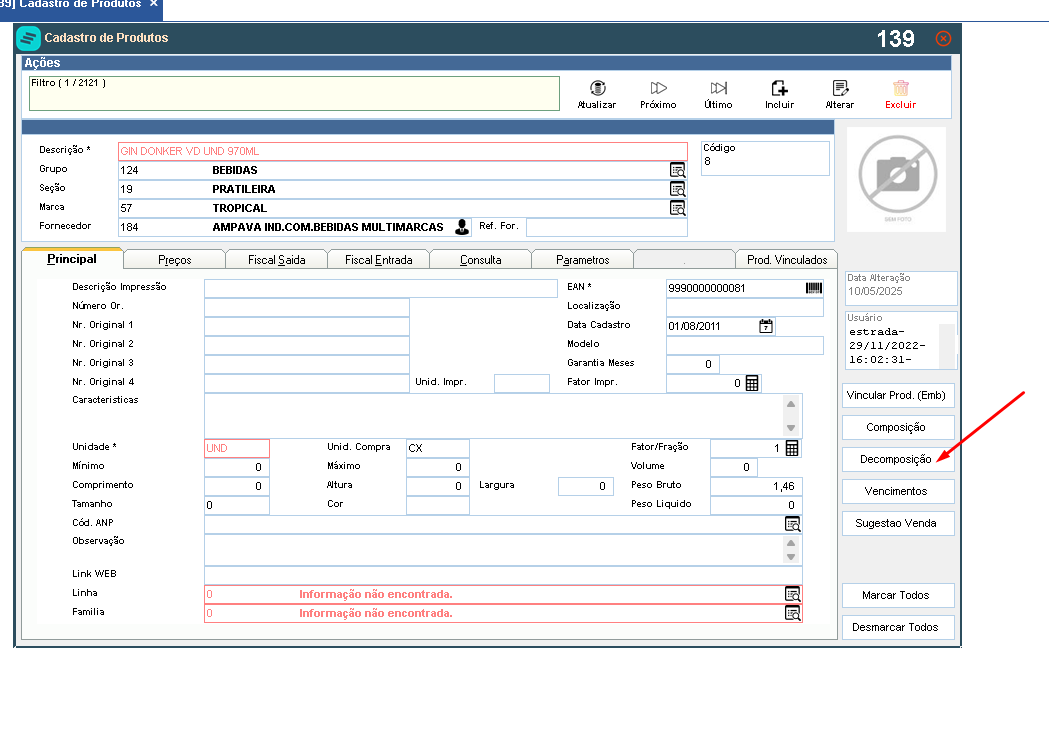
Task: Open the Parametros tab
Action: 583,260
